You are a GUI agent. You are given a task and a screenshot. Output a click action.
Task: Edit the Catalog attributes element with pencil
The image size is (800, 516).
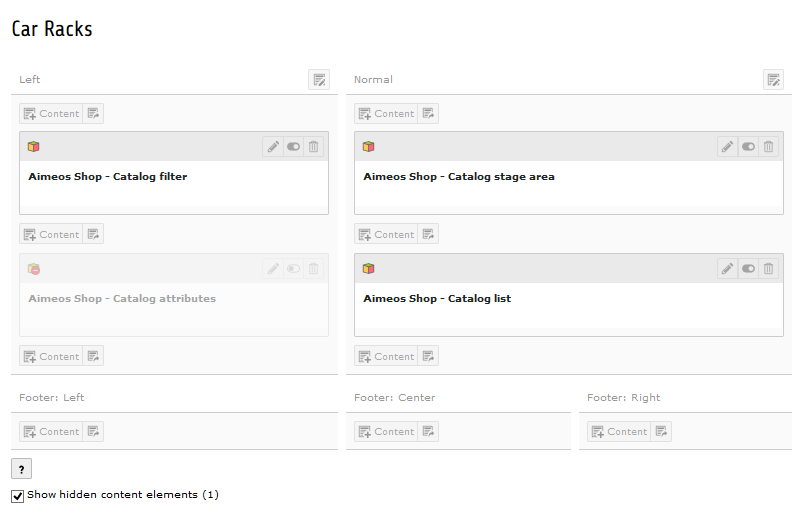273,268
